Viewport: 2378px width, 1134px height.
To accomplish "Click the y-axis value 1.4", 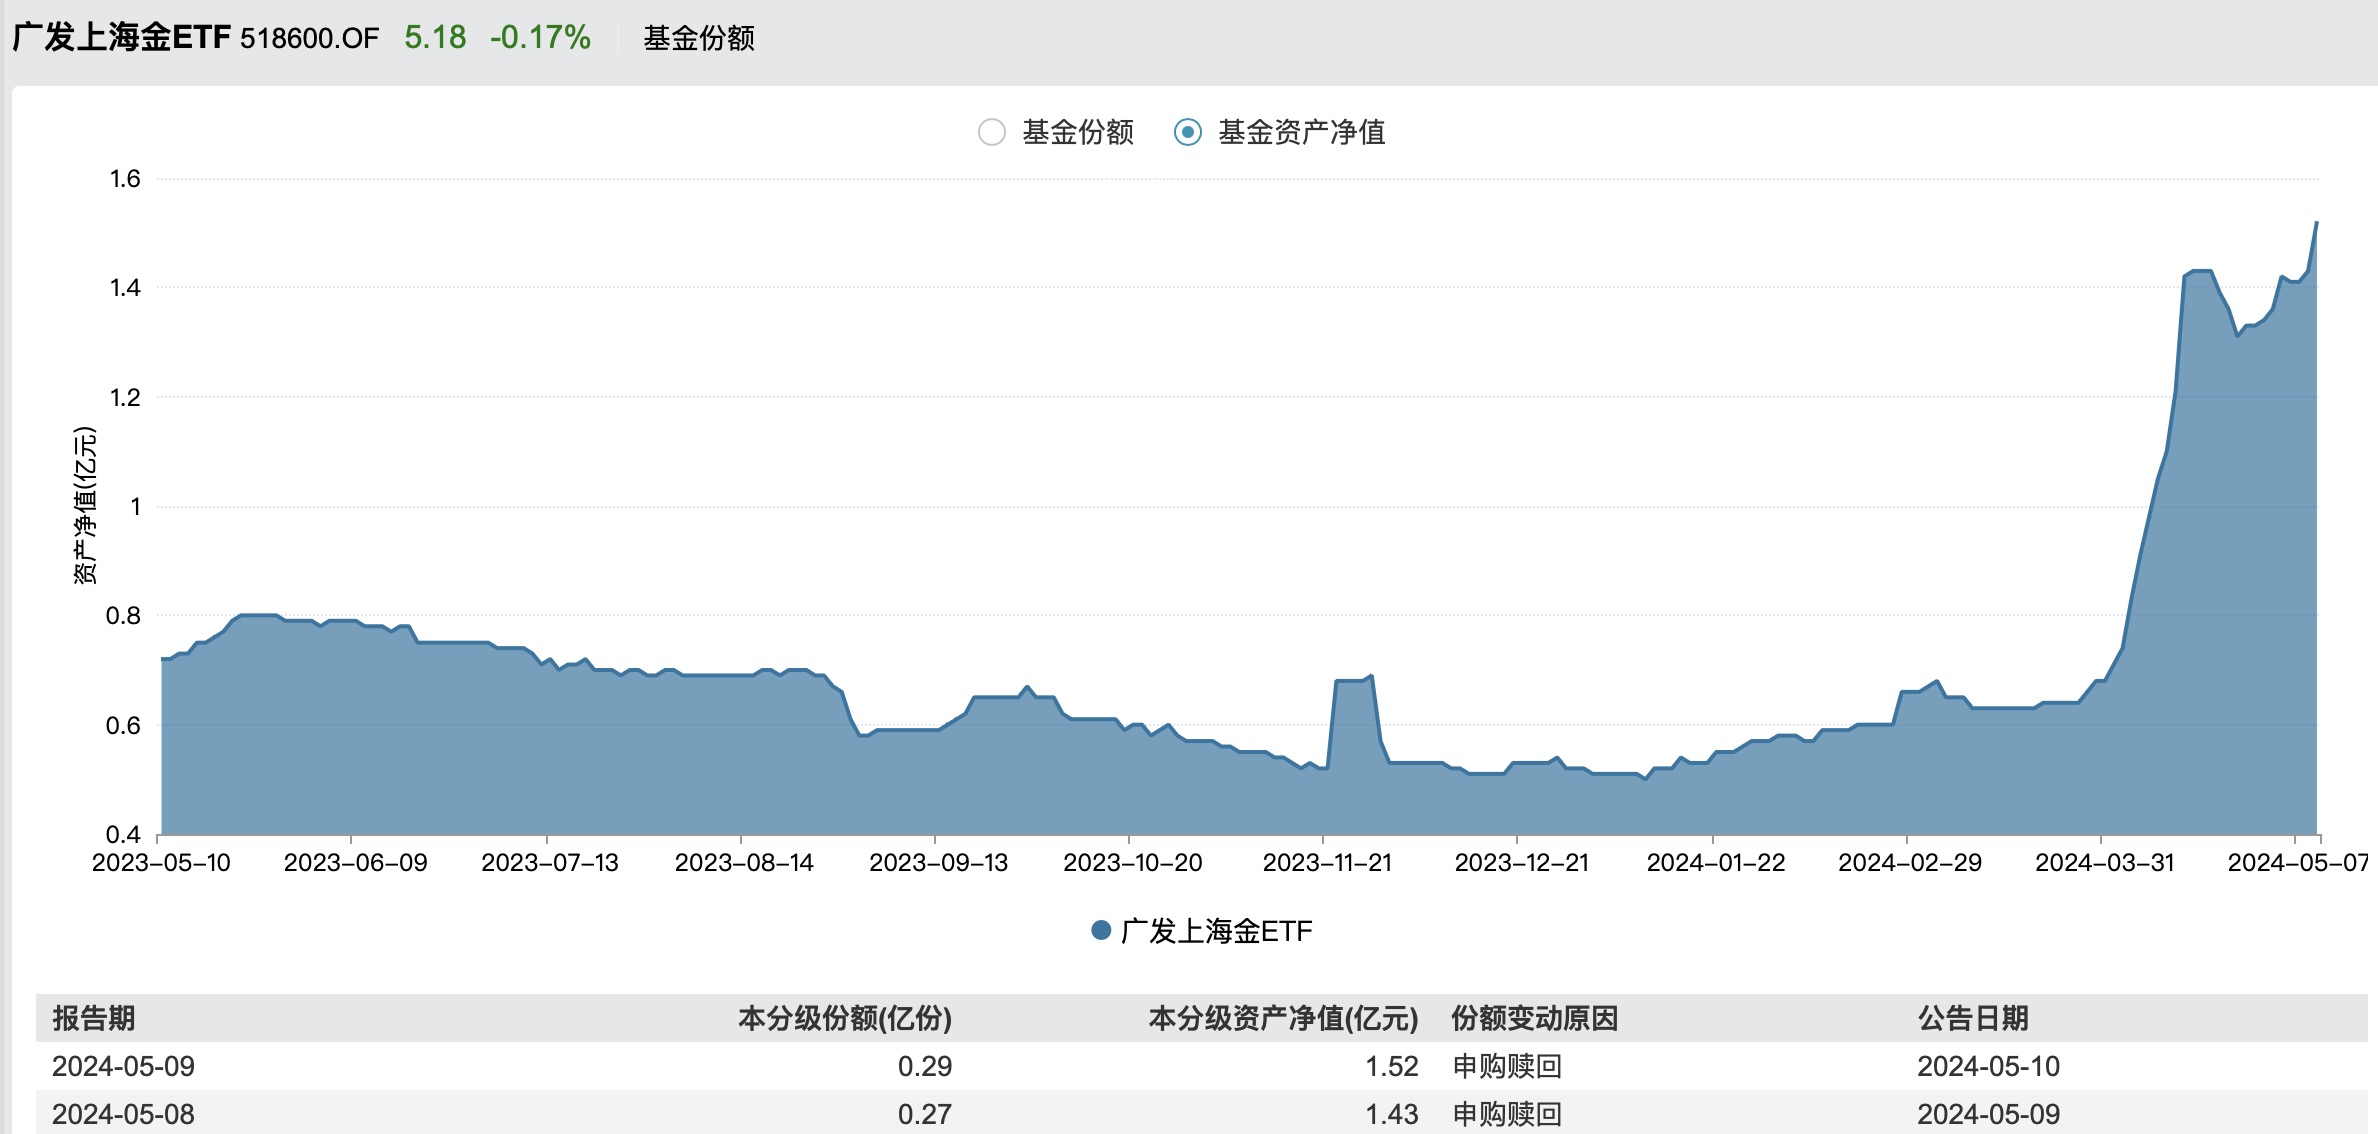I will (x=125, y=288).
